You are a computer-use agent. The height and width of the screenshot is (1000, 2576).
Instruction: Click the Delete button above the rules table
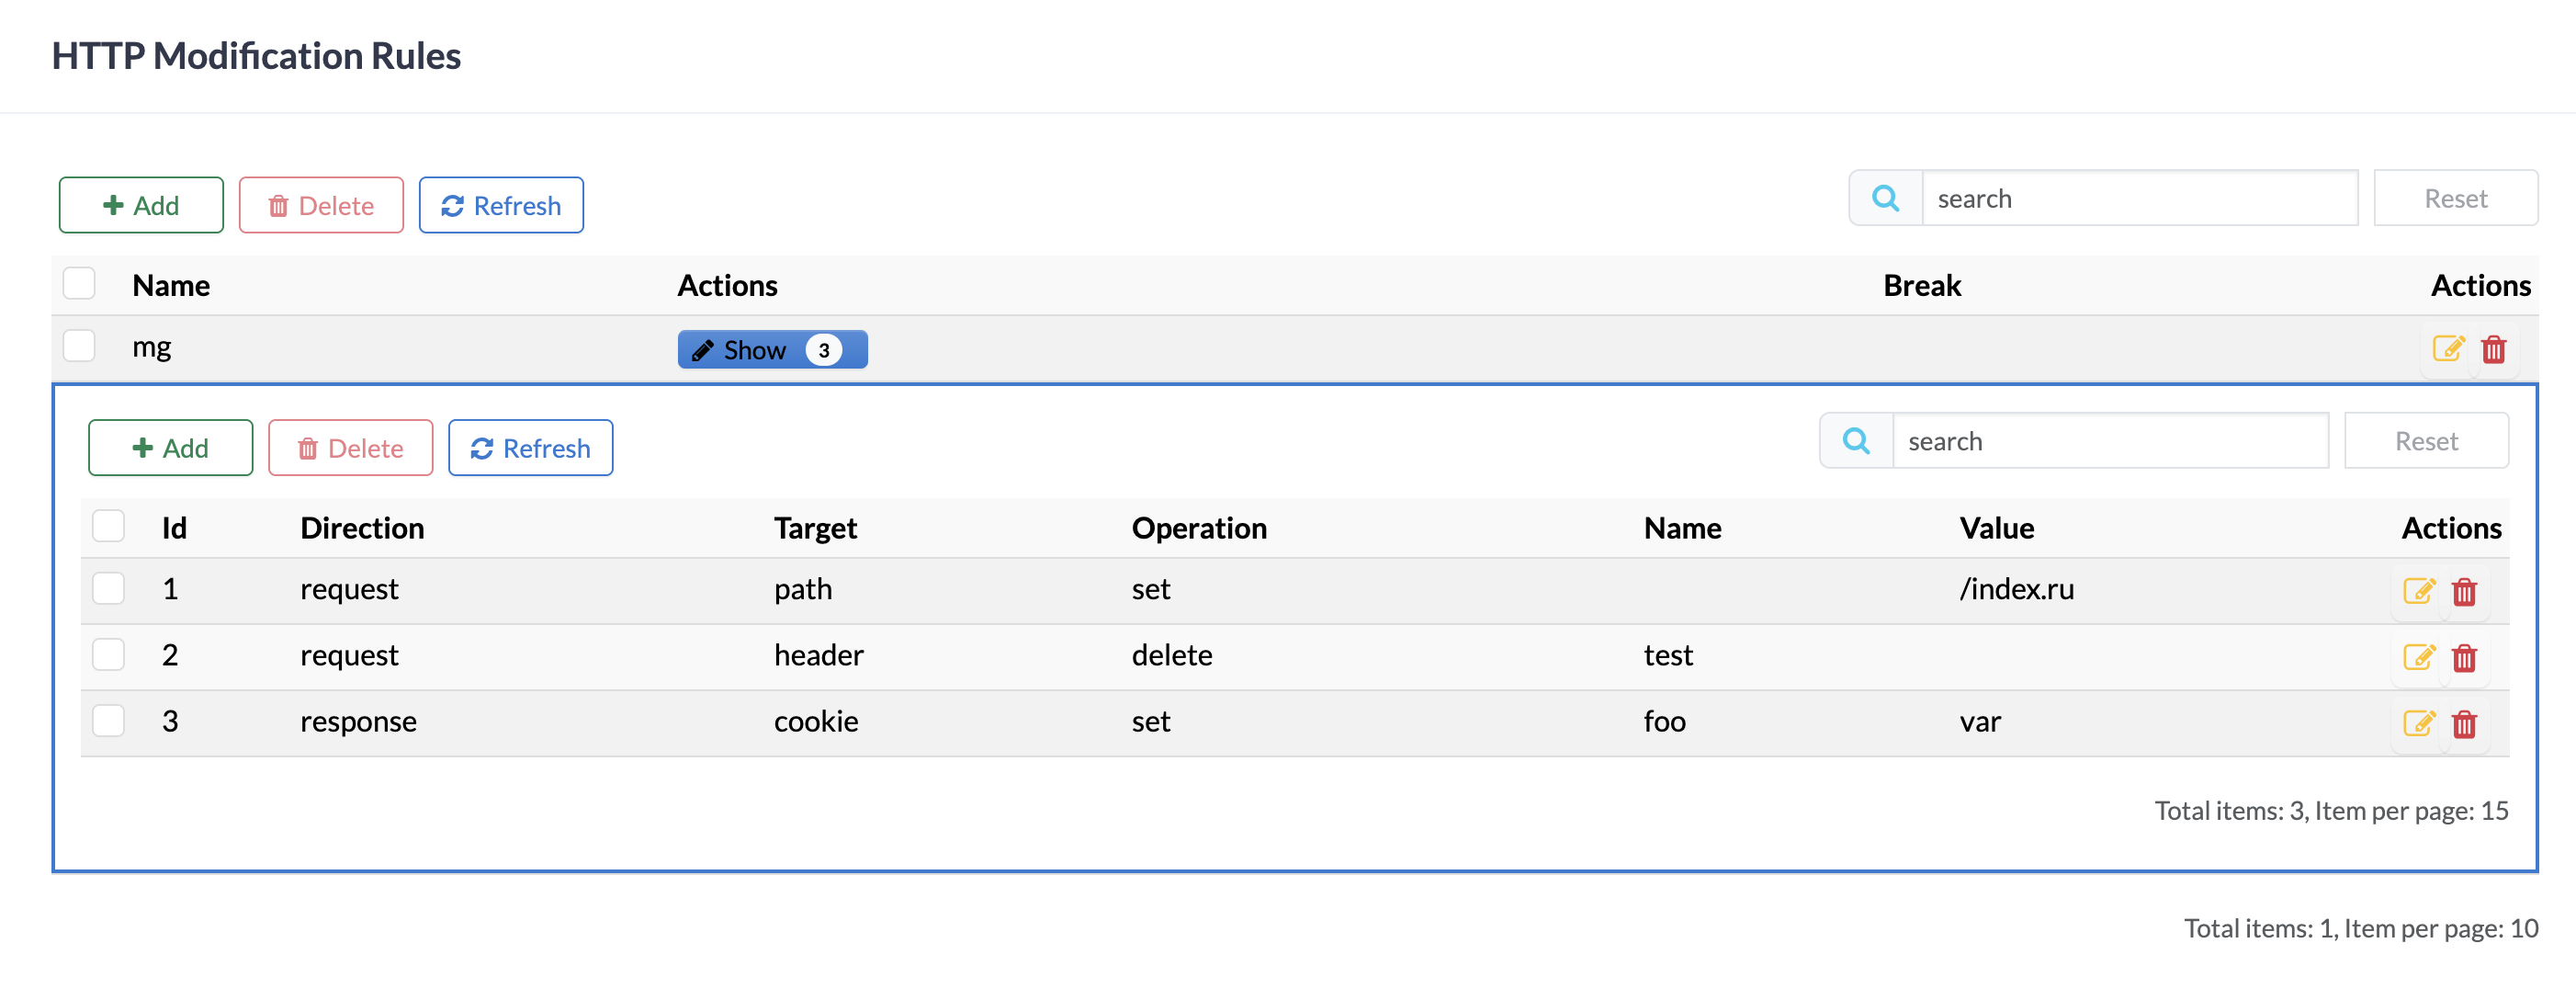click(321, 204)
